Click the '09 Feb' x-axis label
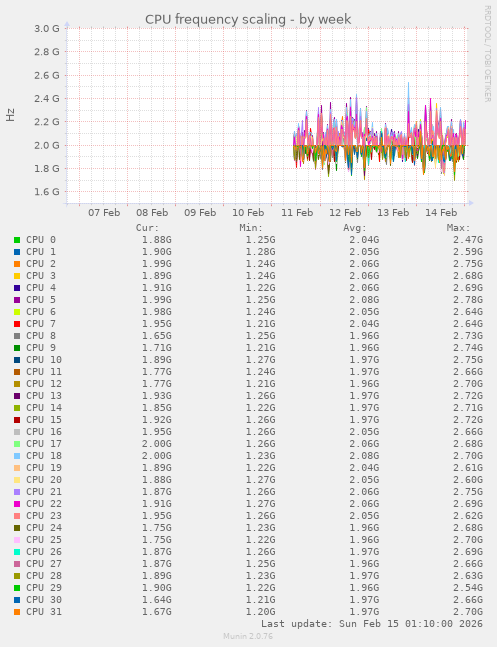497x647 pixels. click(x=200, y=213)
